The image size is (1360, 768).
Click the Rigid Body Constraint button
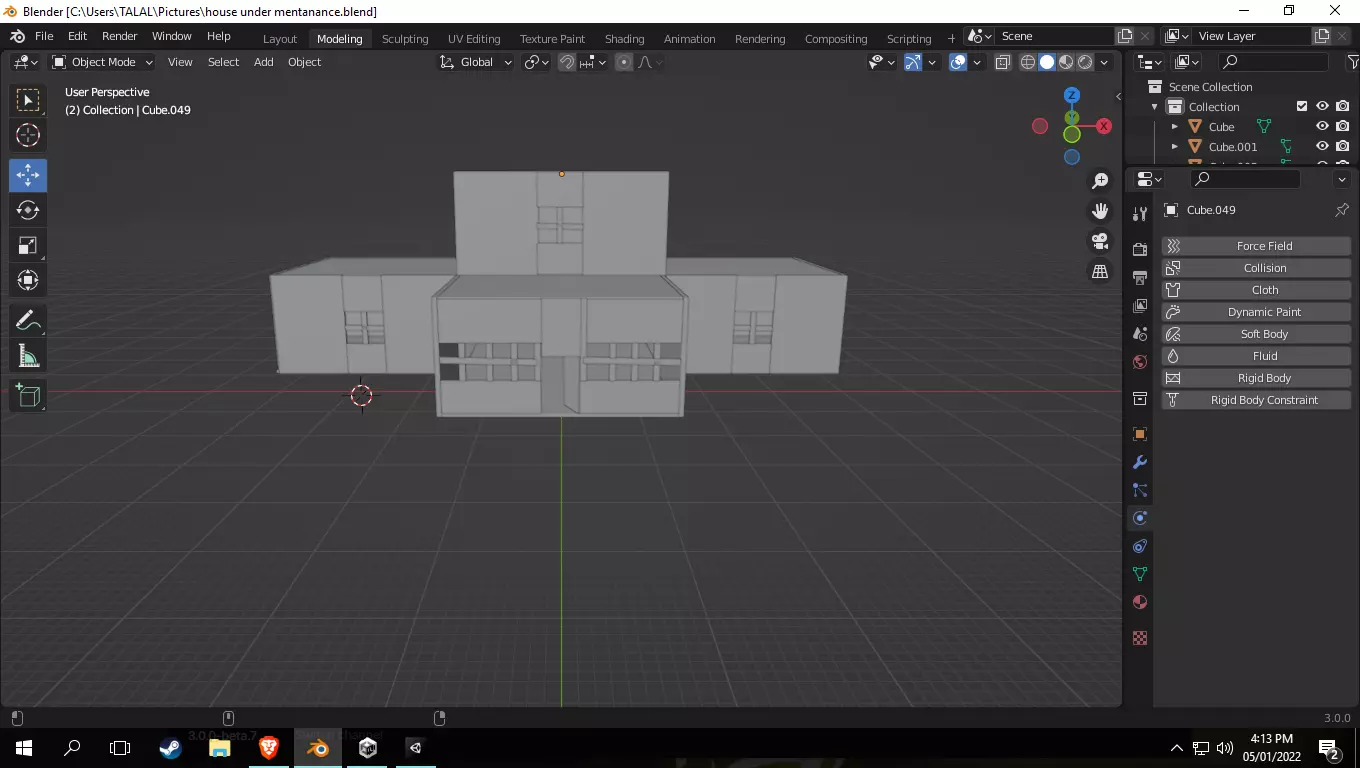pos(1256,400)
